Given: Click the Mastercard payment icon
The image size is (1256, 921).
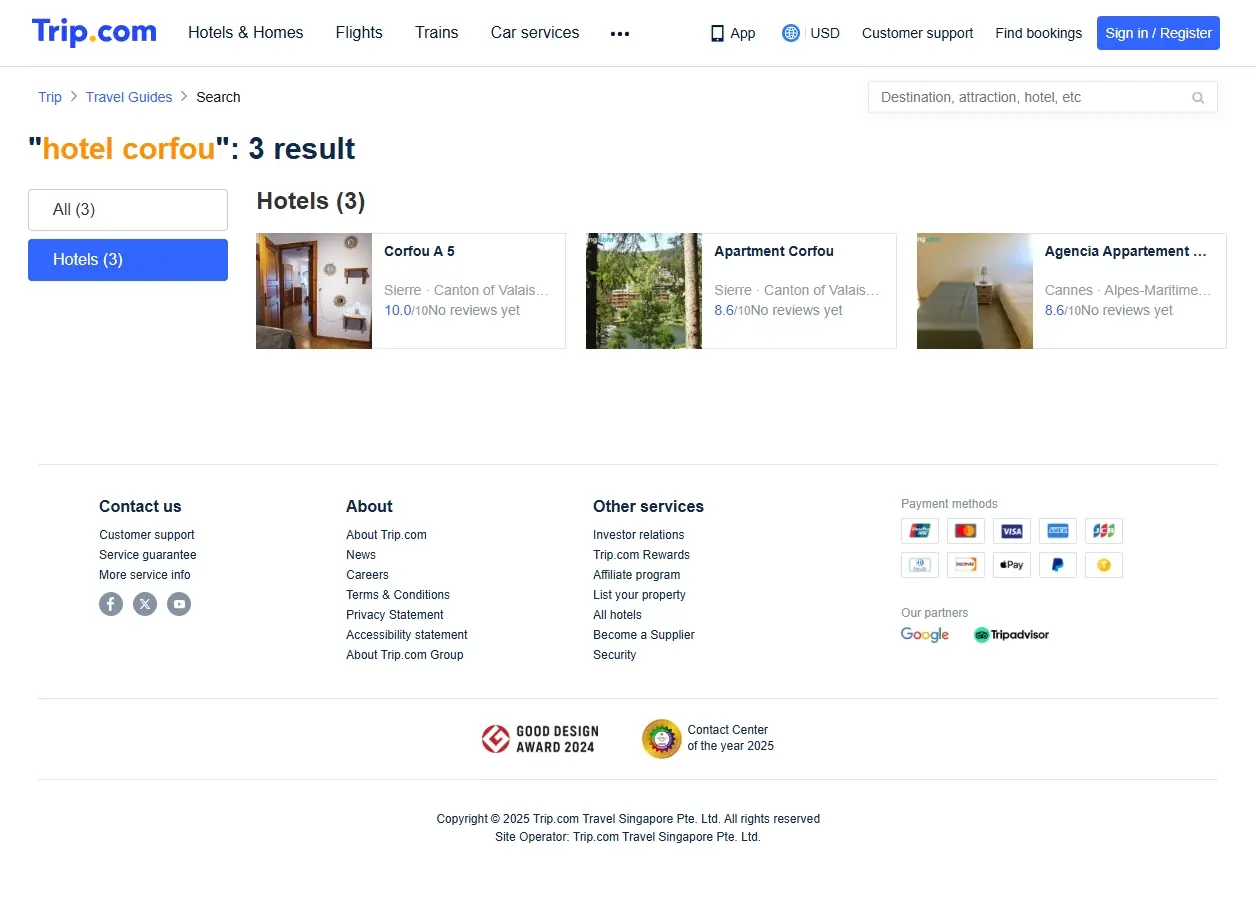Looking at the screenshot, I should coord(966,531).
